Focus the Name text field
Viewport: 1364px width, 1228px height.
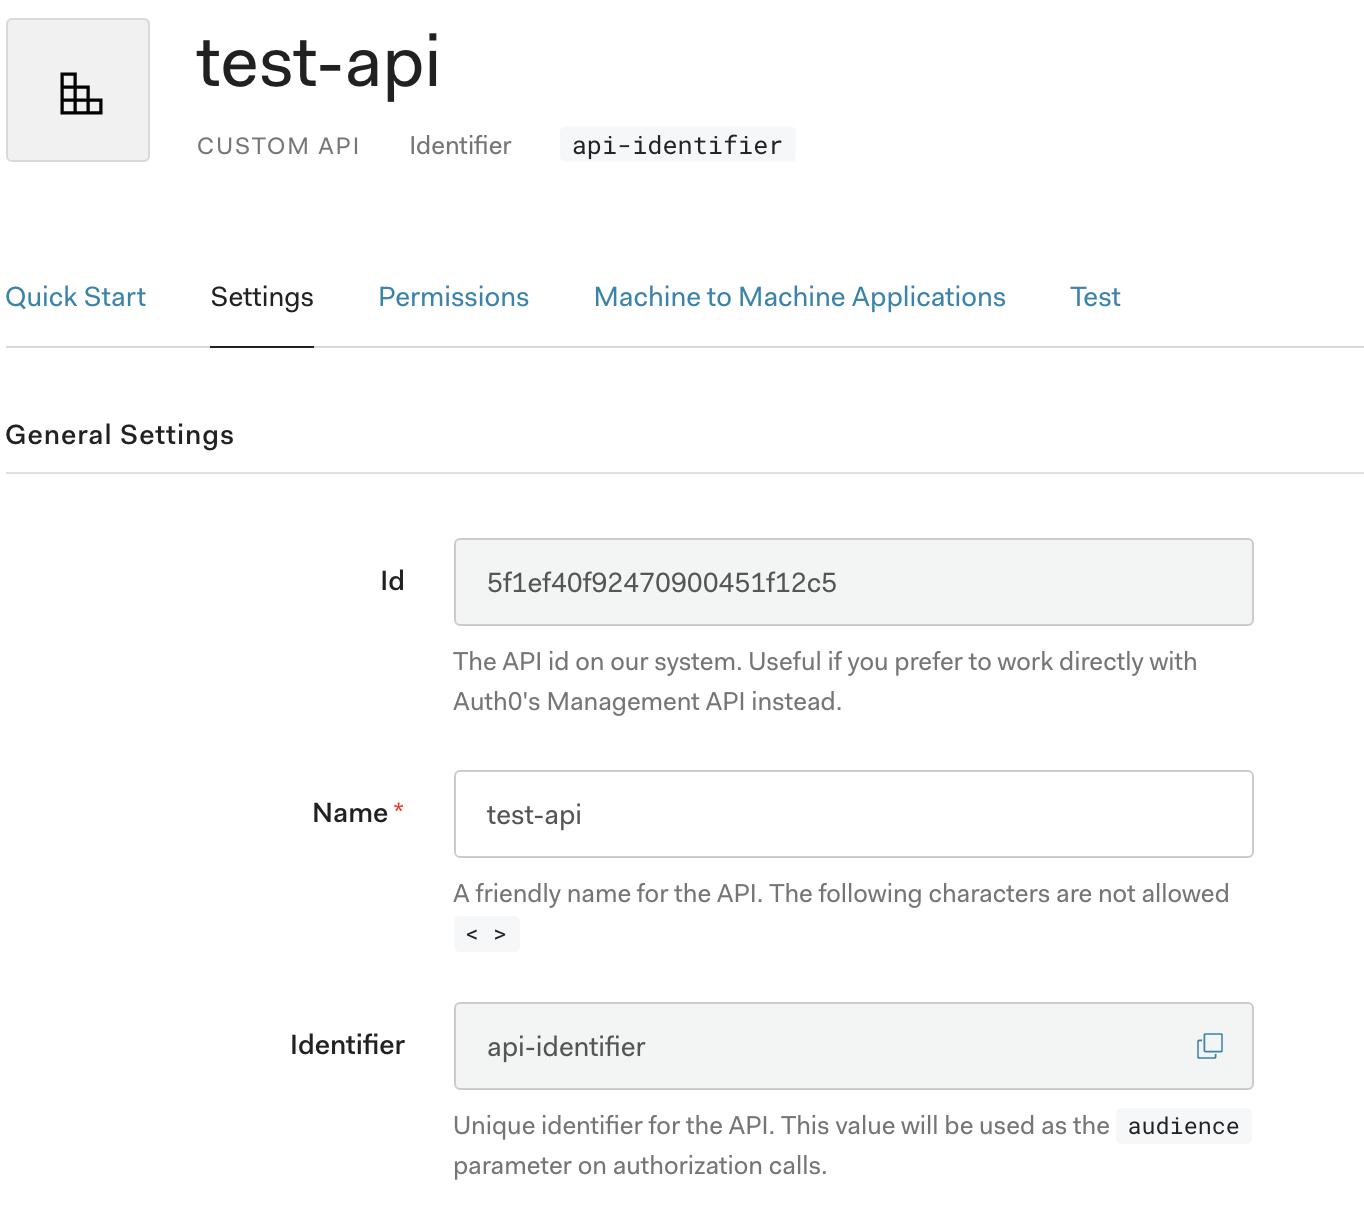852,814
